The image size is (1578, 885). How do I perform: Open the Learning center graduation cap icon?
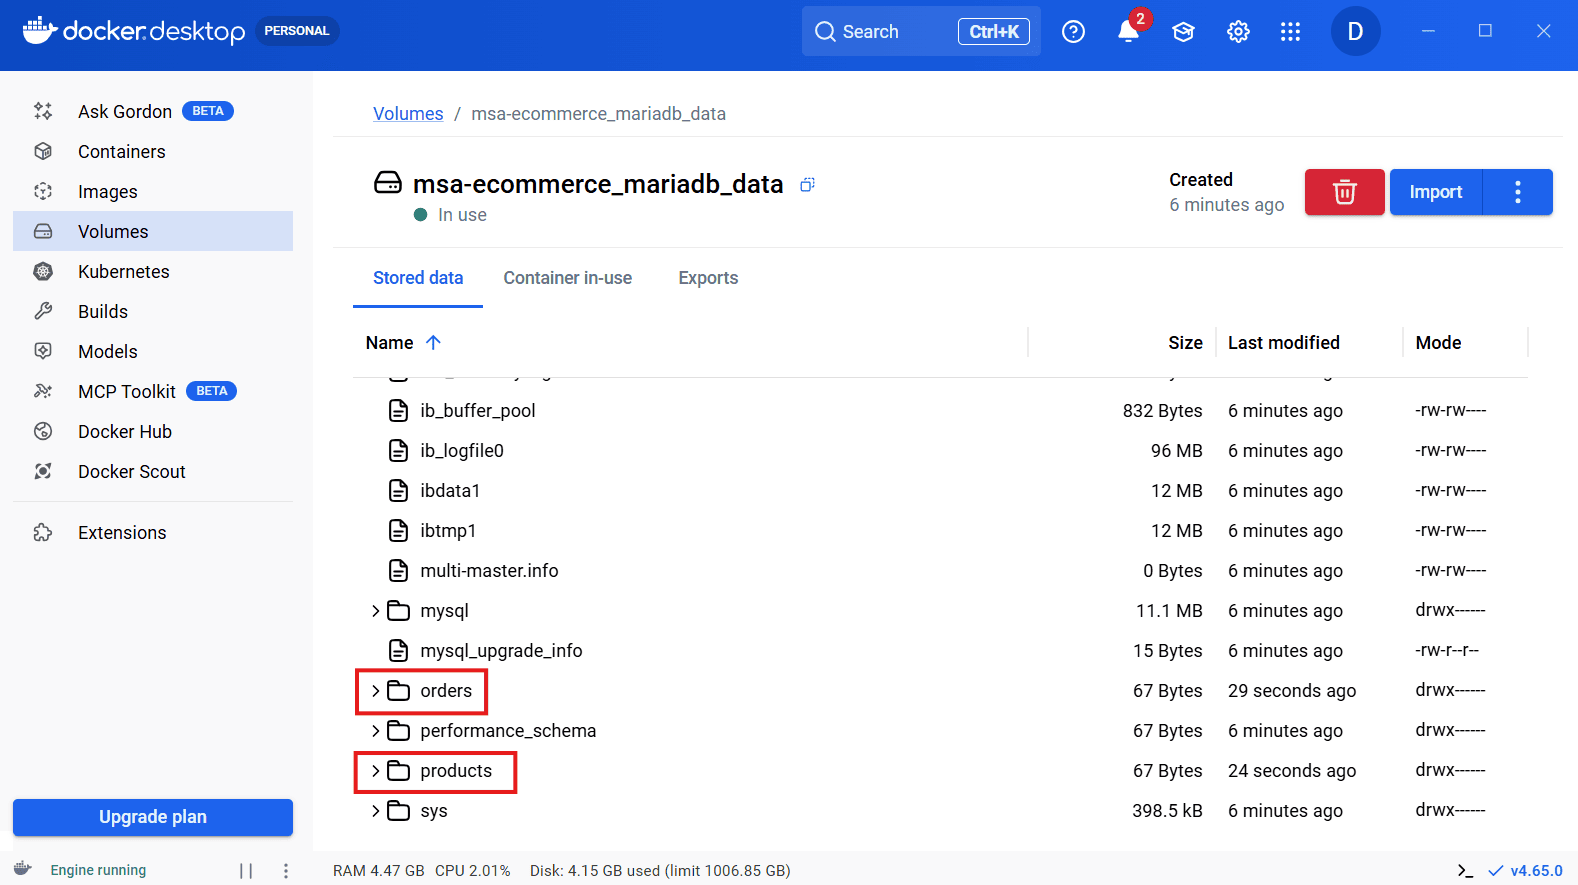click(x=1184, y=32)
